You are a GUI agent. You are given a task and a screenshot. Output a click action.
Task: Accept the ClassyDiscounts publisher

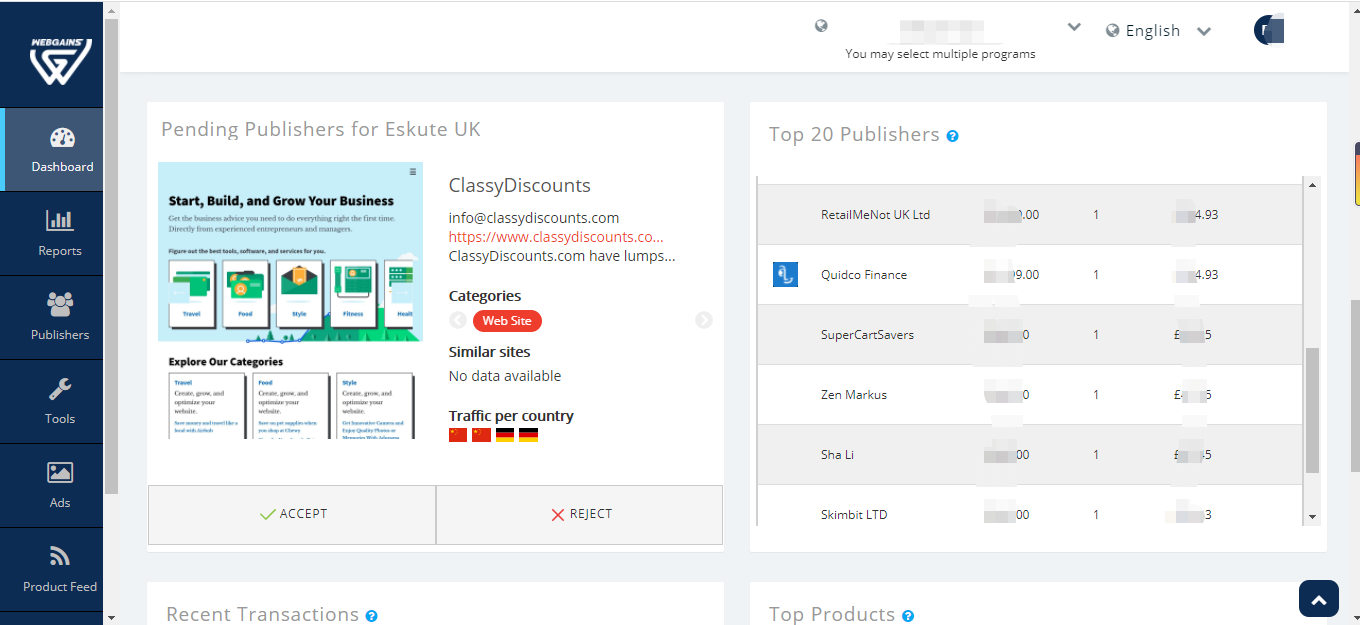292,514
